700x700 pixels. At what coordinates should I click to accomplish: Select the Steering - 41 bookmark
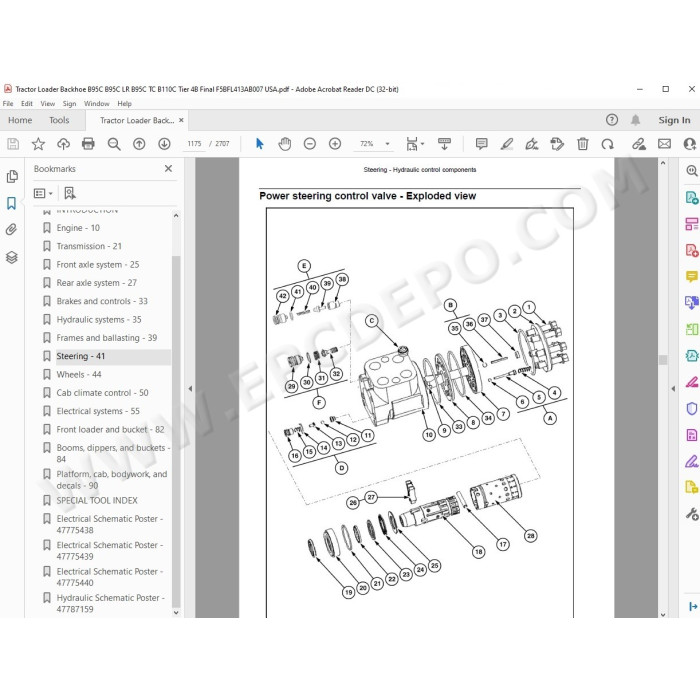pyautogui.click(x=80, y=356)
